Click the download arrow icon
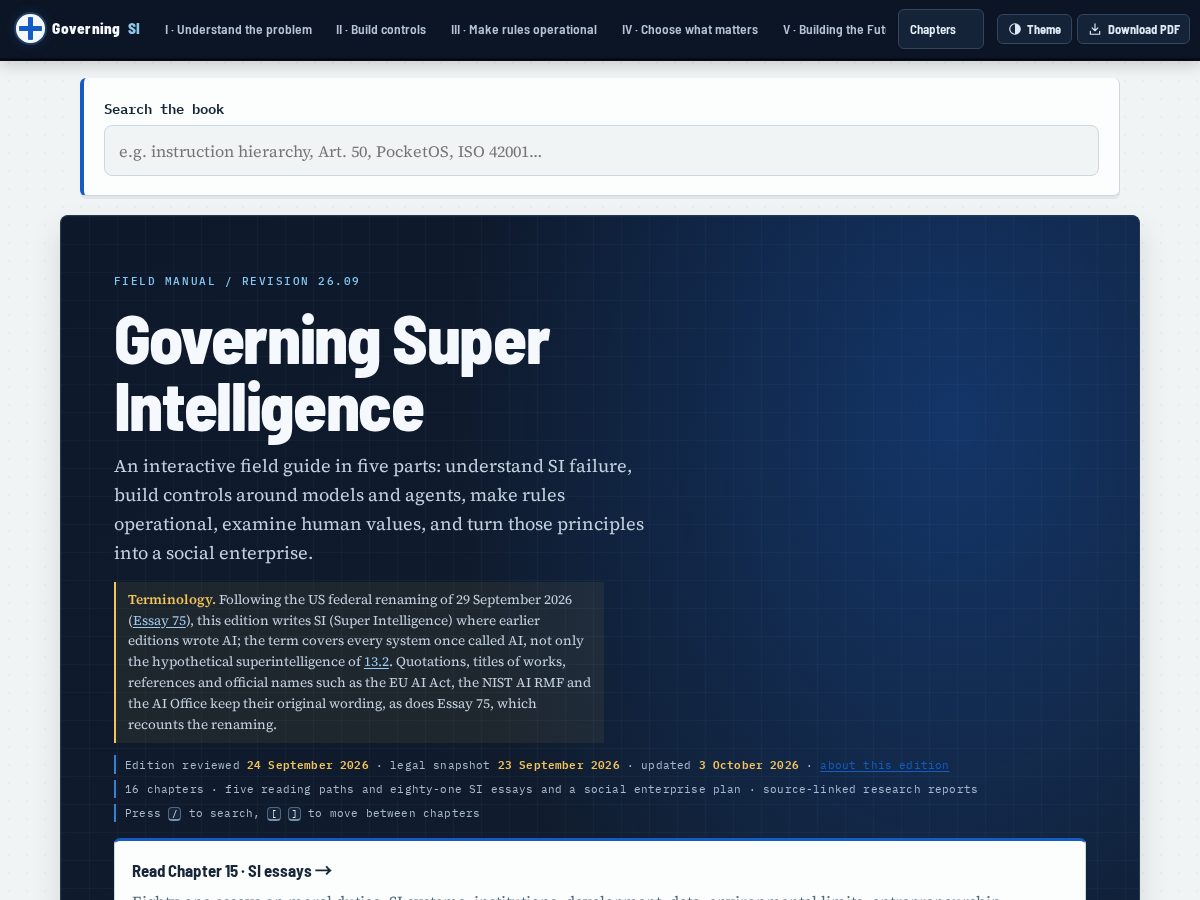This screenshot has height=900, width=1200. point(1095,29)
